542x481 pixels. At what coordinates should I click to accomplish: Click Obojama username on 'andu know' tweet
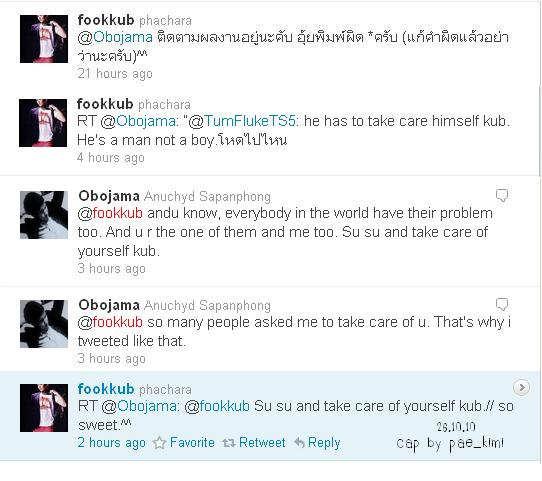(x=109, y=196)
